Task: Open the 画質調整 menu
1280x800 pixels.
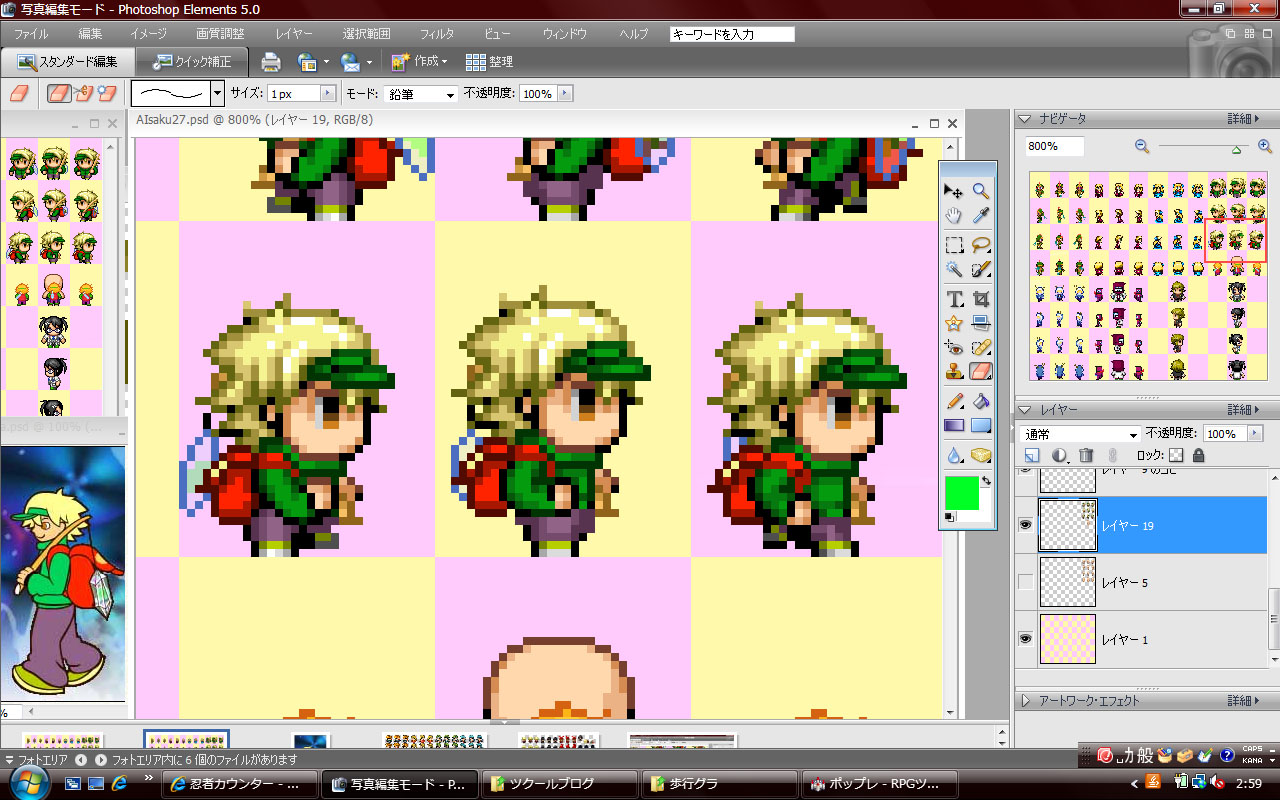Action: 220,34
